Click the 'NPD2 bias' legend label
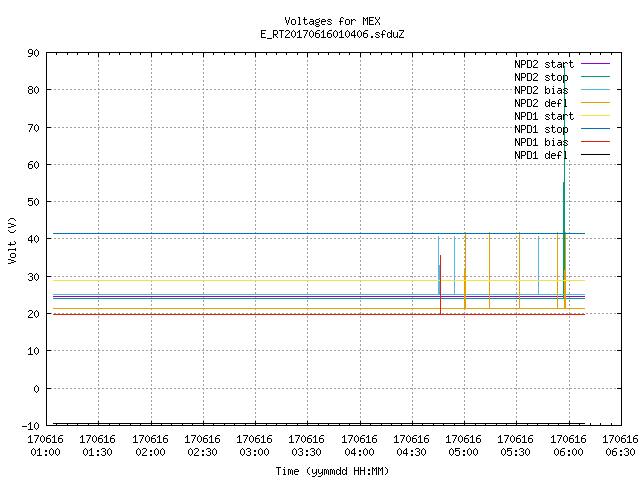 point(541,90)
